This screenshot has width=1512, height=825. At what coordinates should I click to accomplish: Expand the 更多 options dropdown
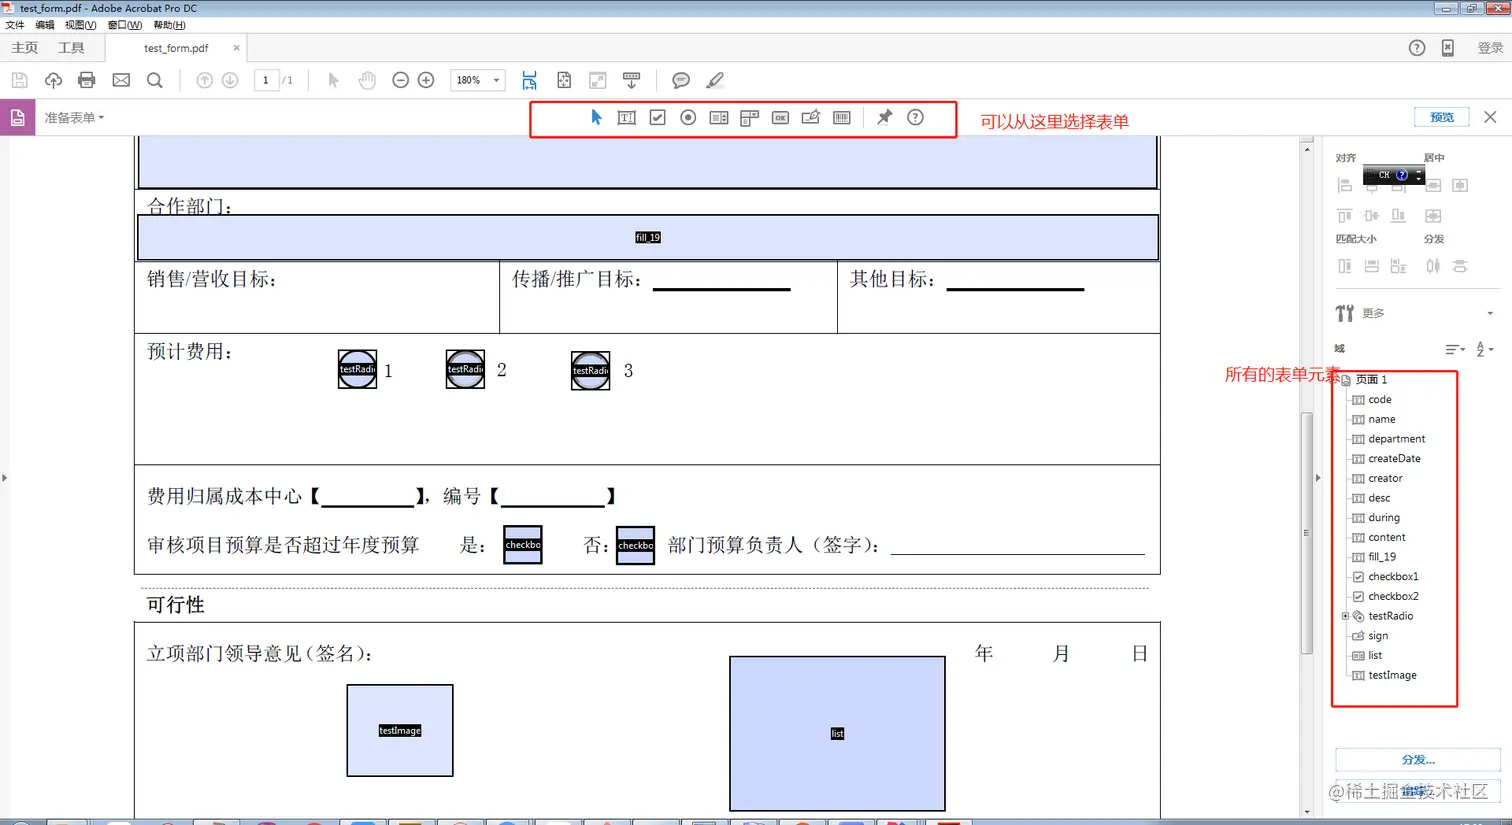[x=1490, y=314]
